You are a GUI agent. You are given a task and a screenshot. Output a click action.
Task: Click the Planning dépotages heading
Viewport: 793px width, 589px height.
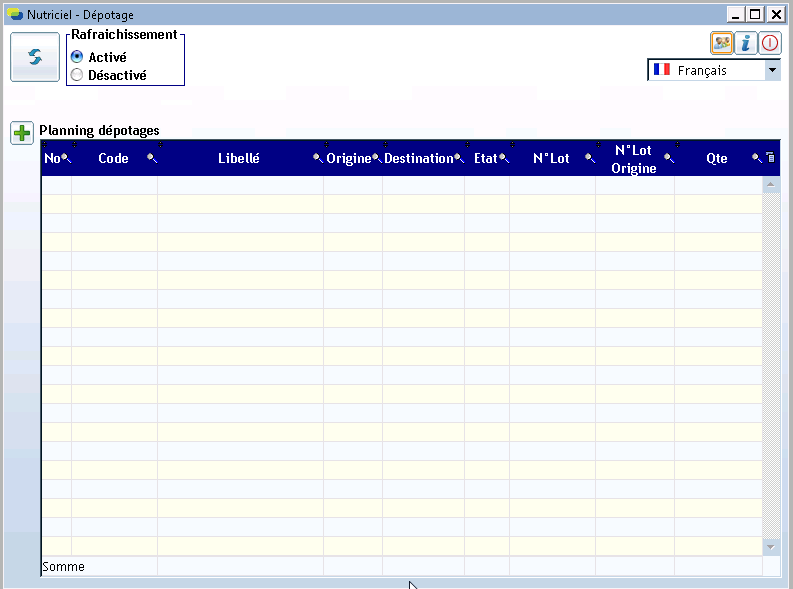click(99, 130)
